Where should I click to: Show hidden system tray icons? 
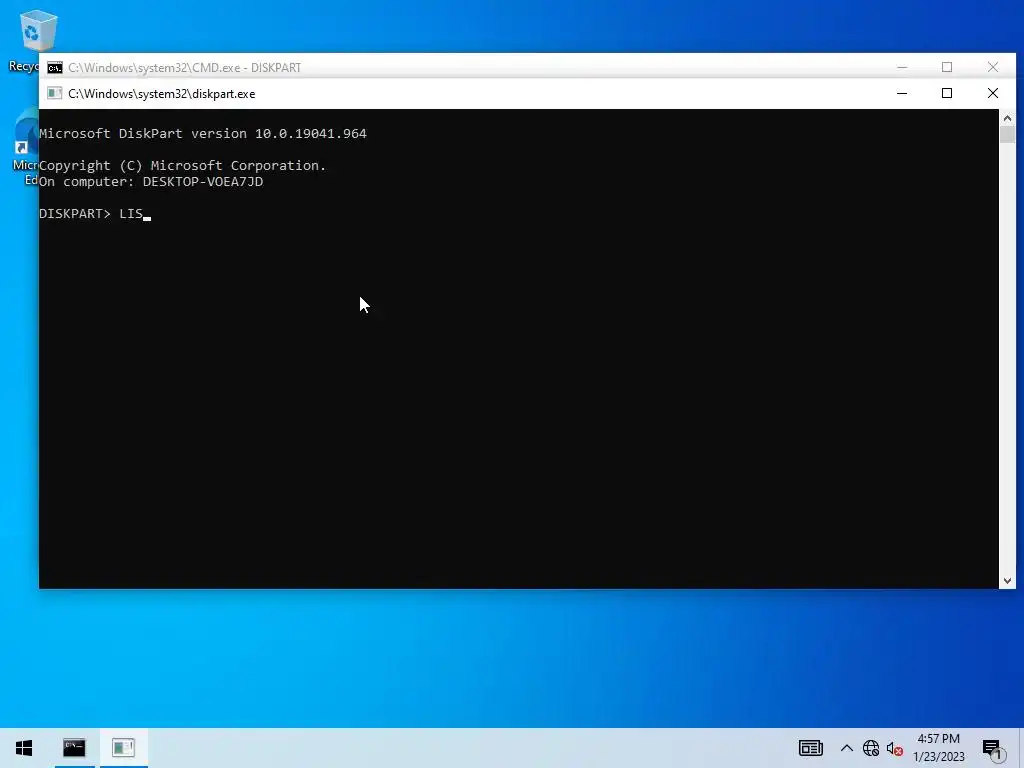point(846,748)
